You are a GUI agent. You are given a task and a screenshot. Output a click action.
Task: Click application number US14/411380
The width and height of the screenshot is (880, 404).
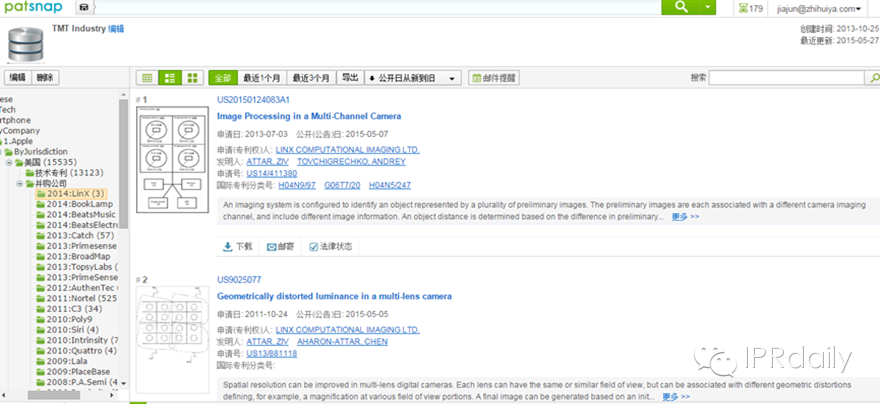272,173
